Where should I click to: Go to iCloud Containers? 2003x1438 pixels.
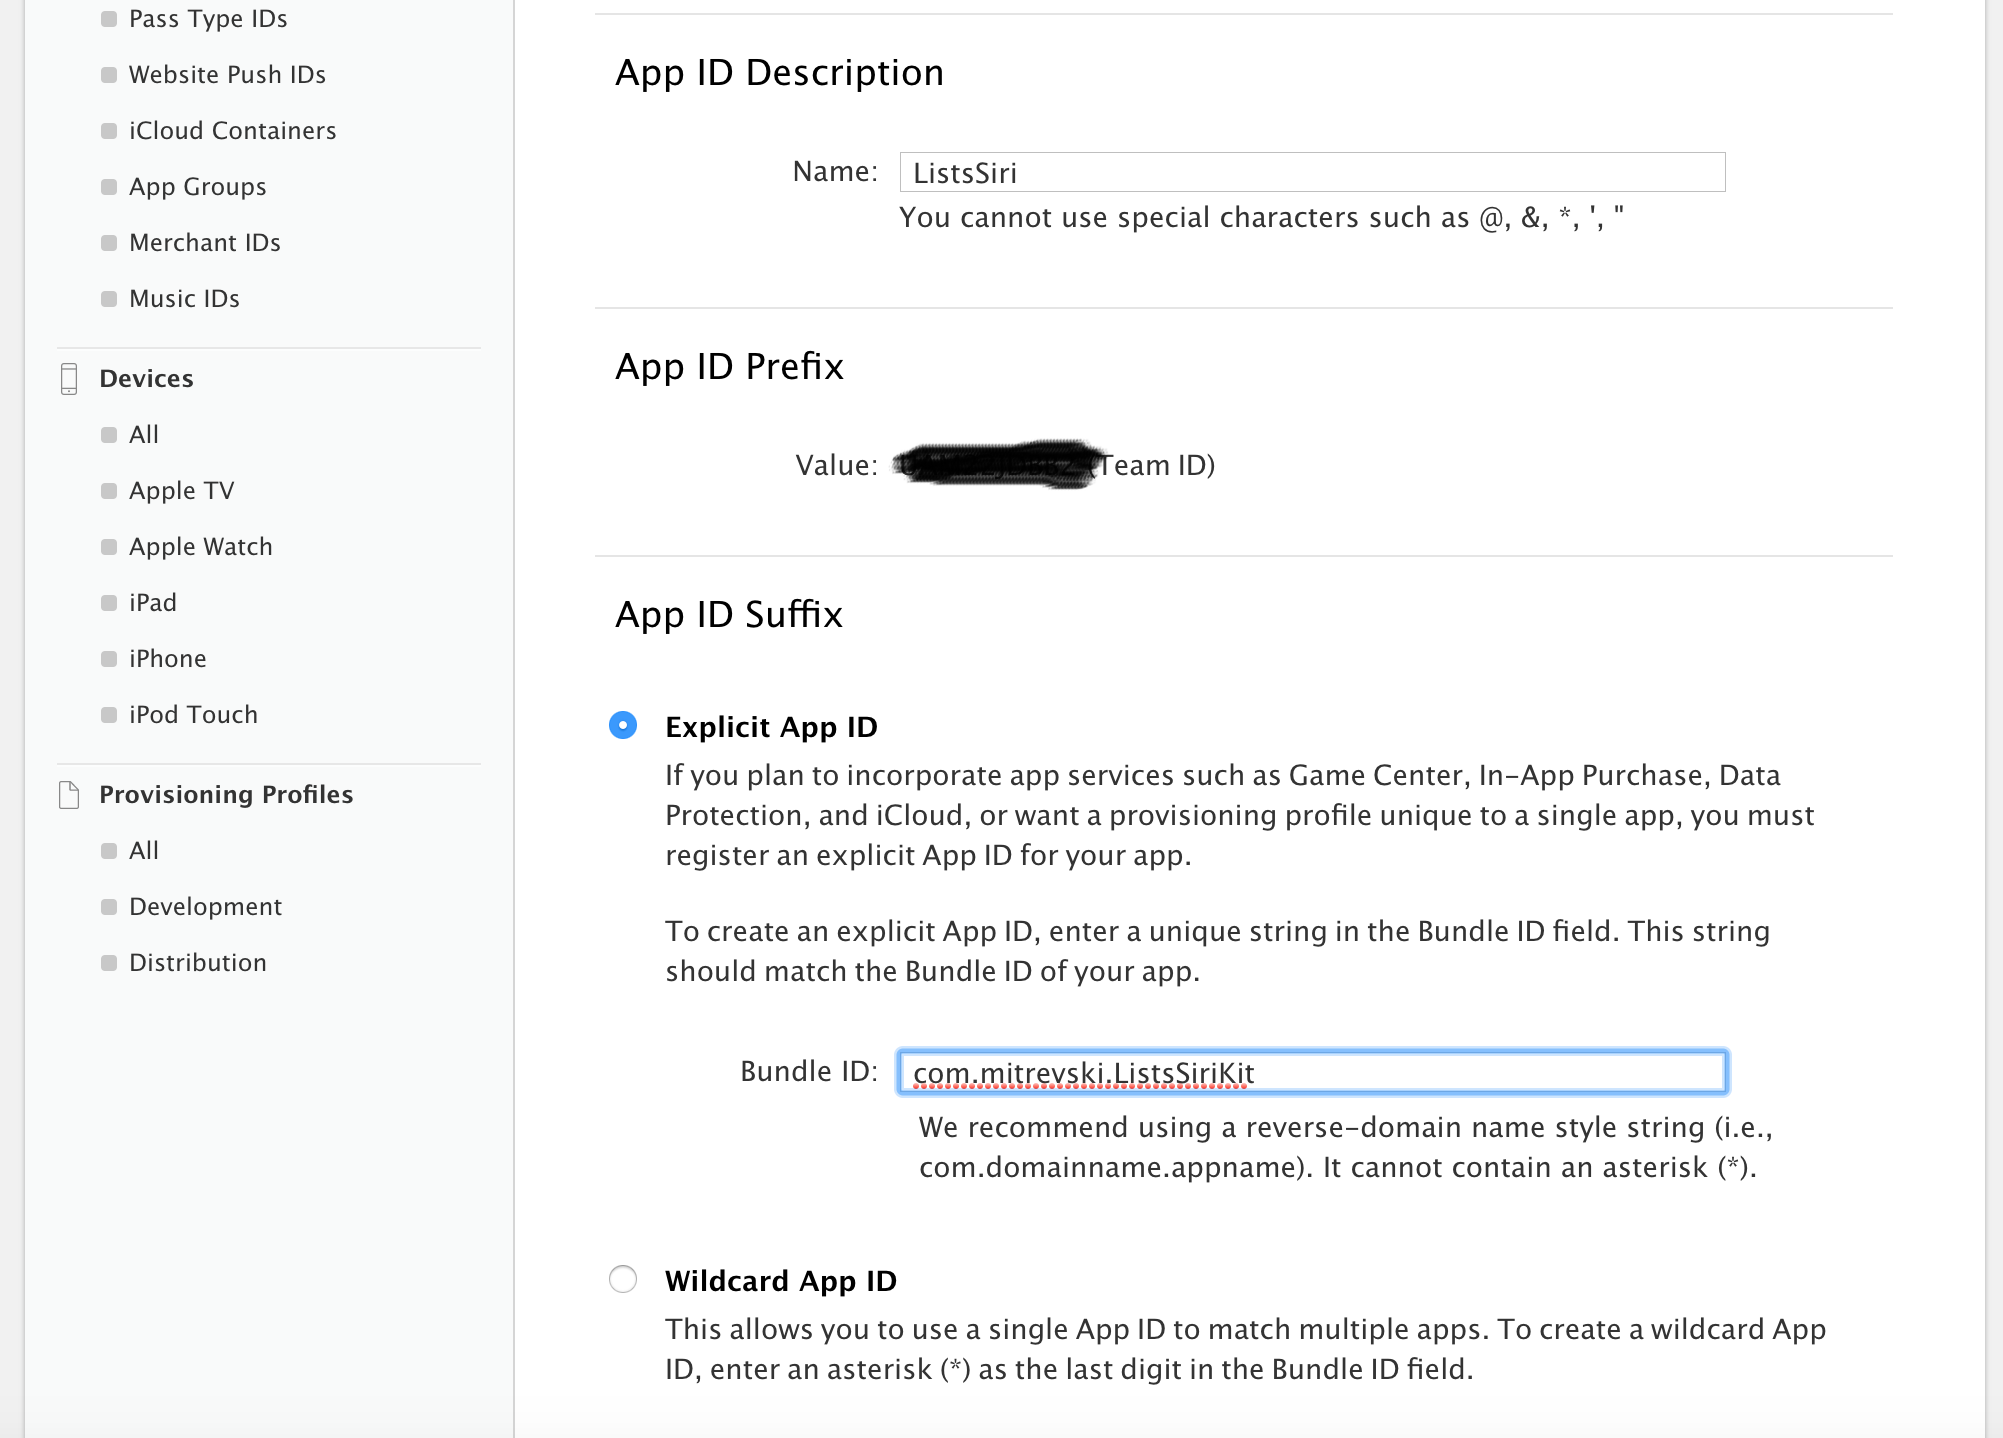(232, 131)
